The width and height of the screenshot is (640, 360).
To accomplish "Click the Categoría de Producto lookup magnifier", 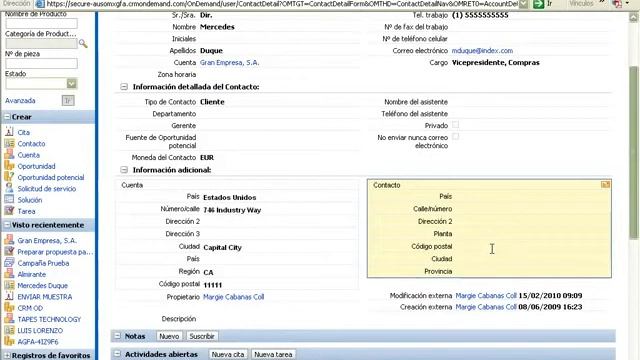I will [x=83, y=43].
